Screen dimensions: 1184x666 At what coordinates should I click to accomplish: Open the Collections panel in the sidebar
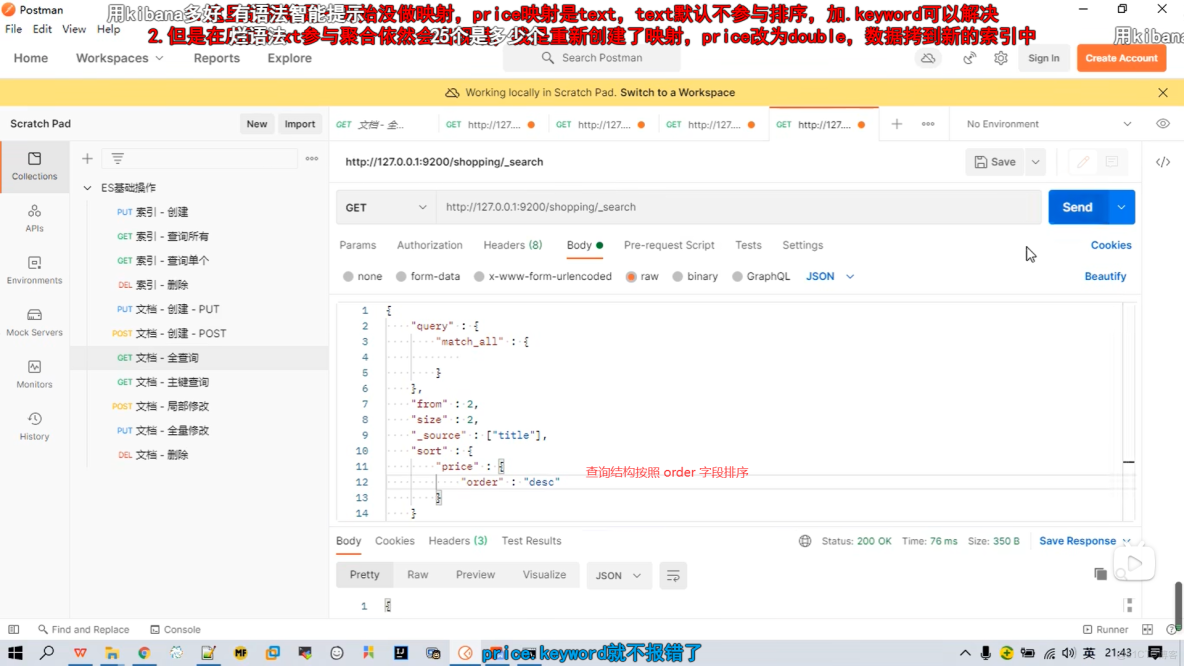click(34, 168)
